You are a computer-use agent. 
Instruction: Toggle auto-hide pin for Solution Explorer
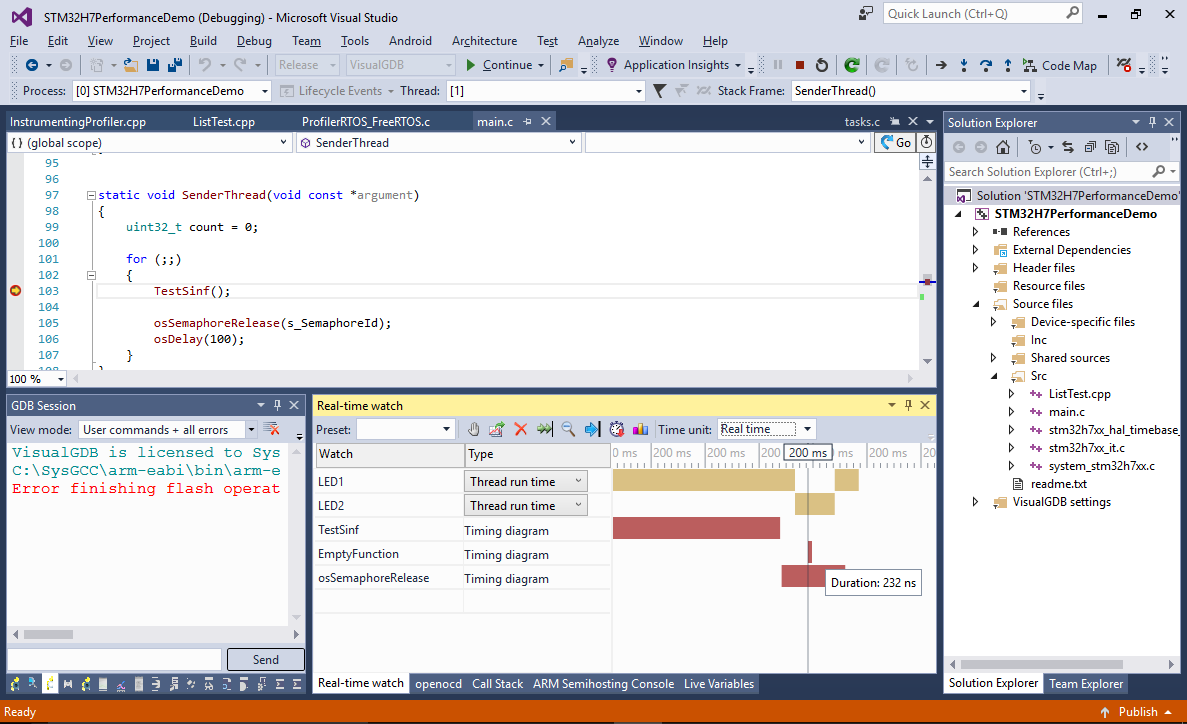(x=1152, y=122)
